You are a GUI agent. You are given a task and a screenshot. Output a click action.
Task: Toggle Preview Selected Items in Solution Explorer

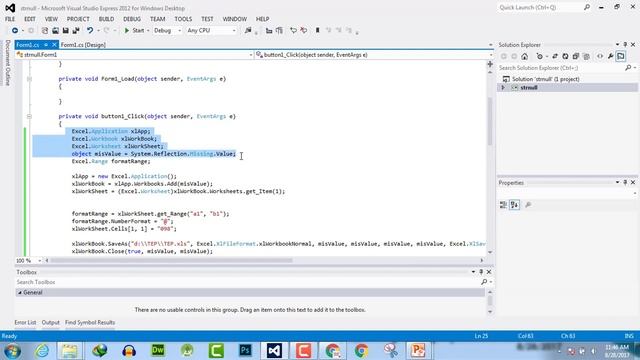point(621,57)
